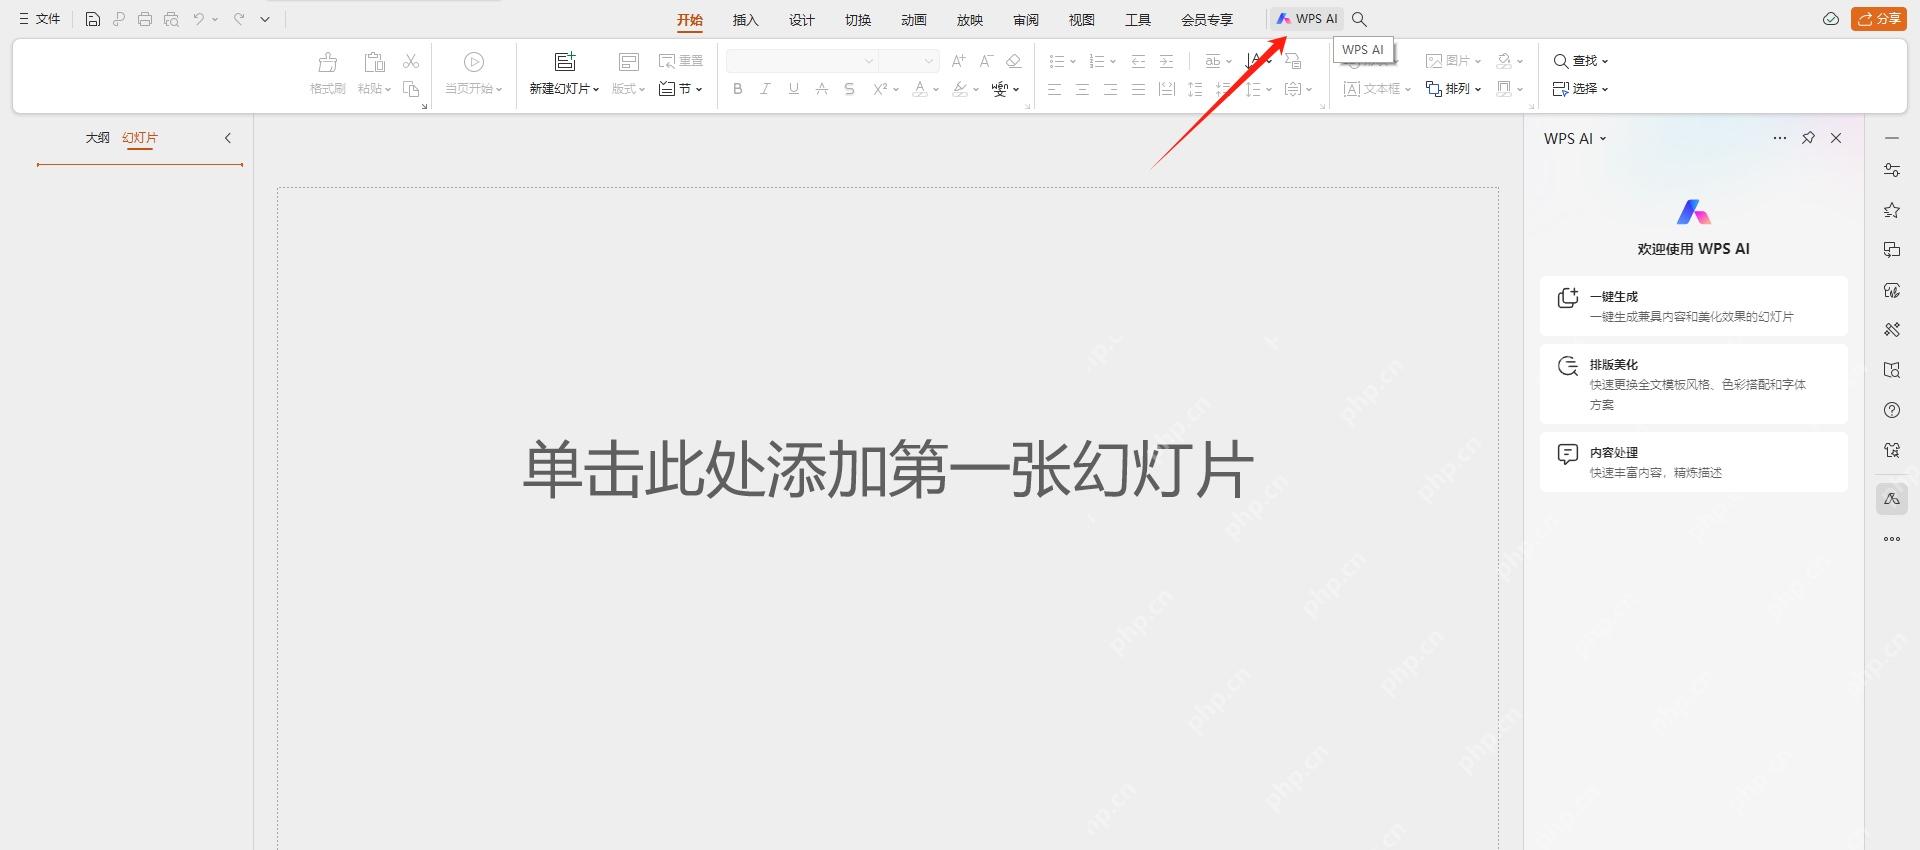1920x850 pixels.
Task: Click the Print icon in quick access toolbar
Action: tap(145, 19)
